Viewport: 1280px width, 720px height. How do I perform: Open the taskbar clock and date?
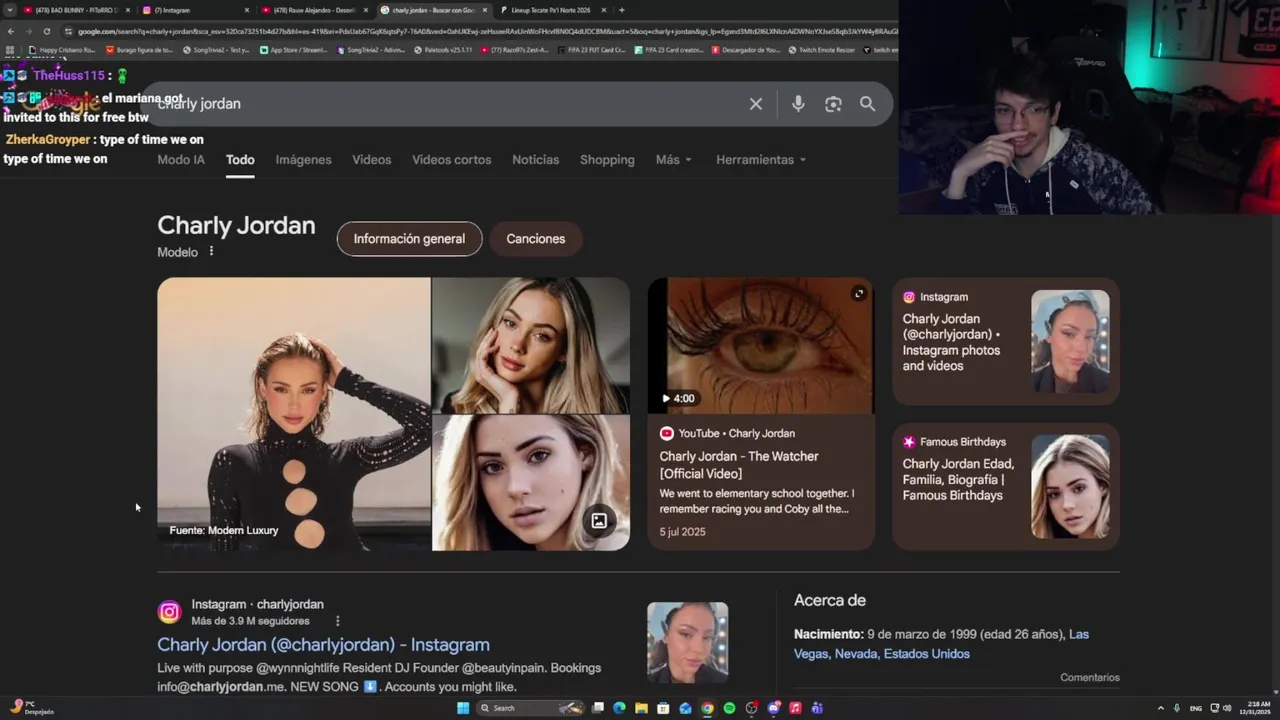(x=1255, y=708)
